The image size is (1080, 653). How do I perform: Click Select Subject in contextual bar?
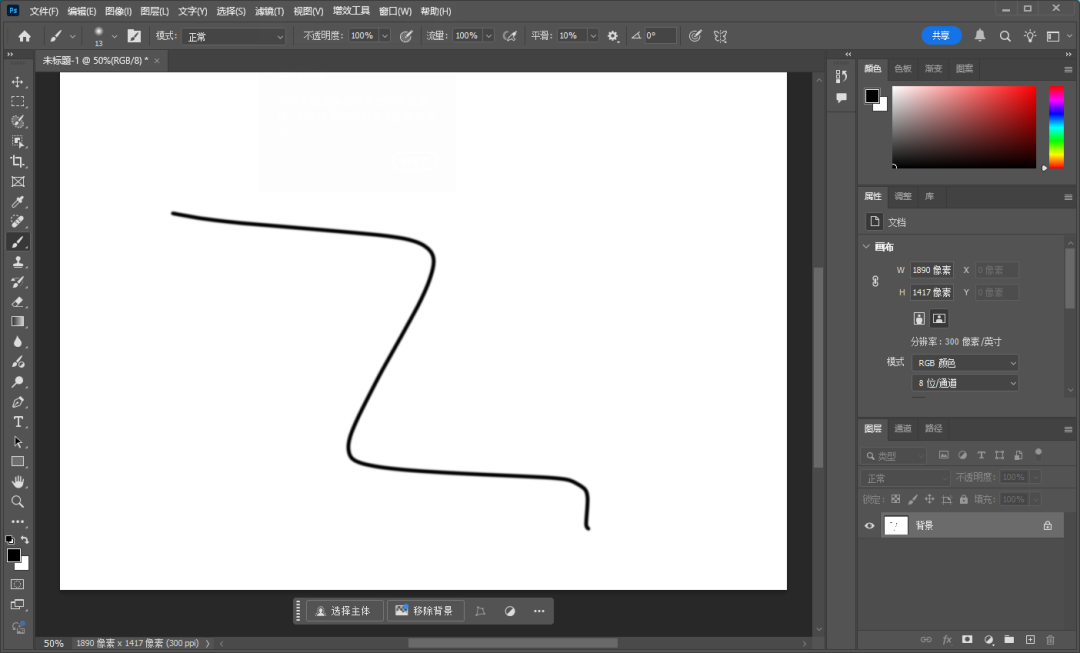point(344,611)
